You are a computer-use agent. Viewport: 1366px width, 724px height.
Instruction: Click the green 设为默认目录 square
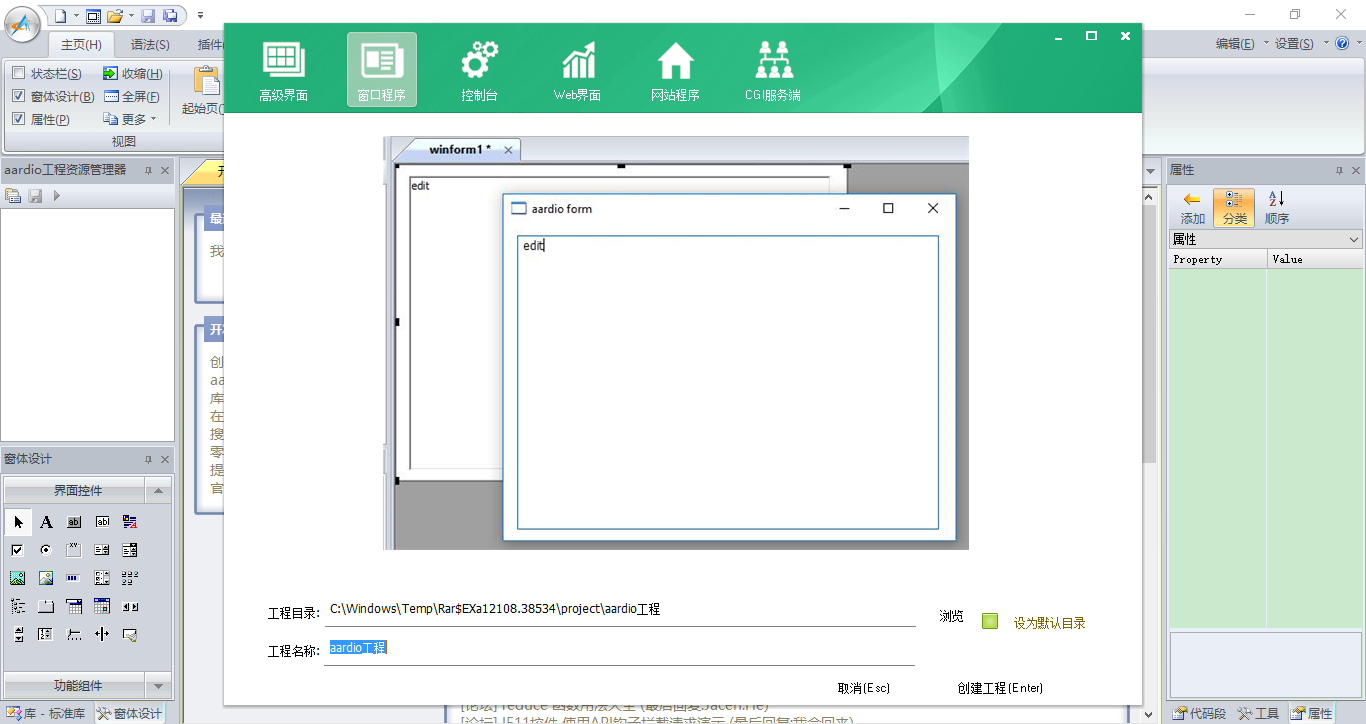[990, 621]
